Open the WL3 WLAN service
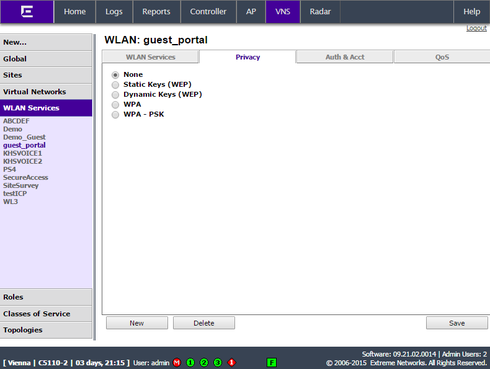This screenshot has height=369, width=490. [x=10, y=202]
